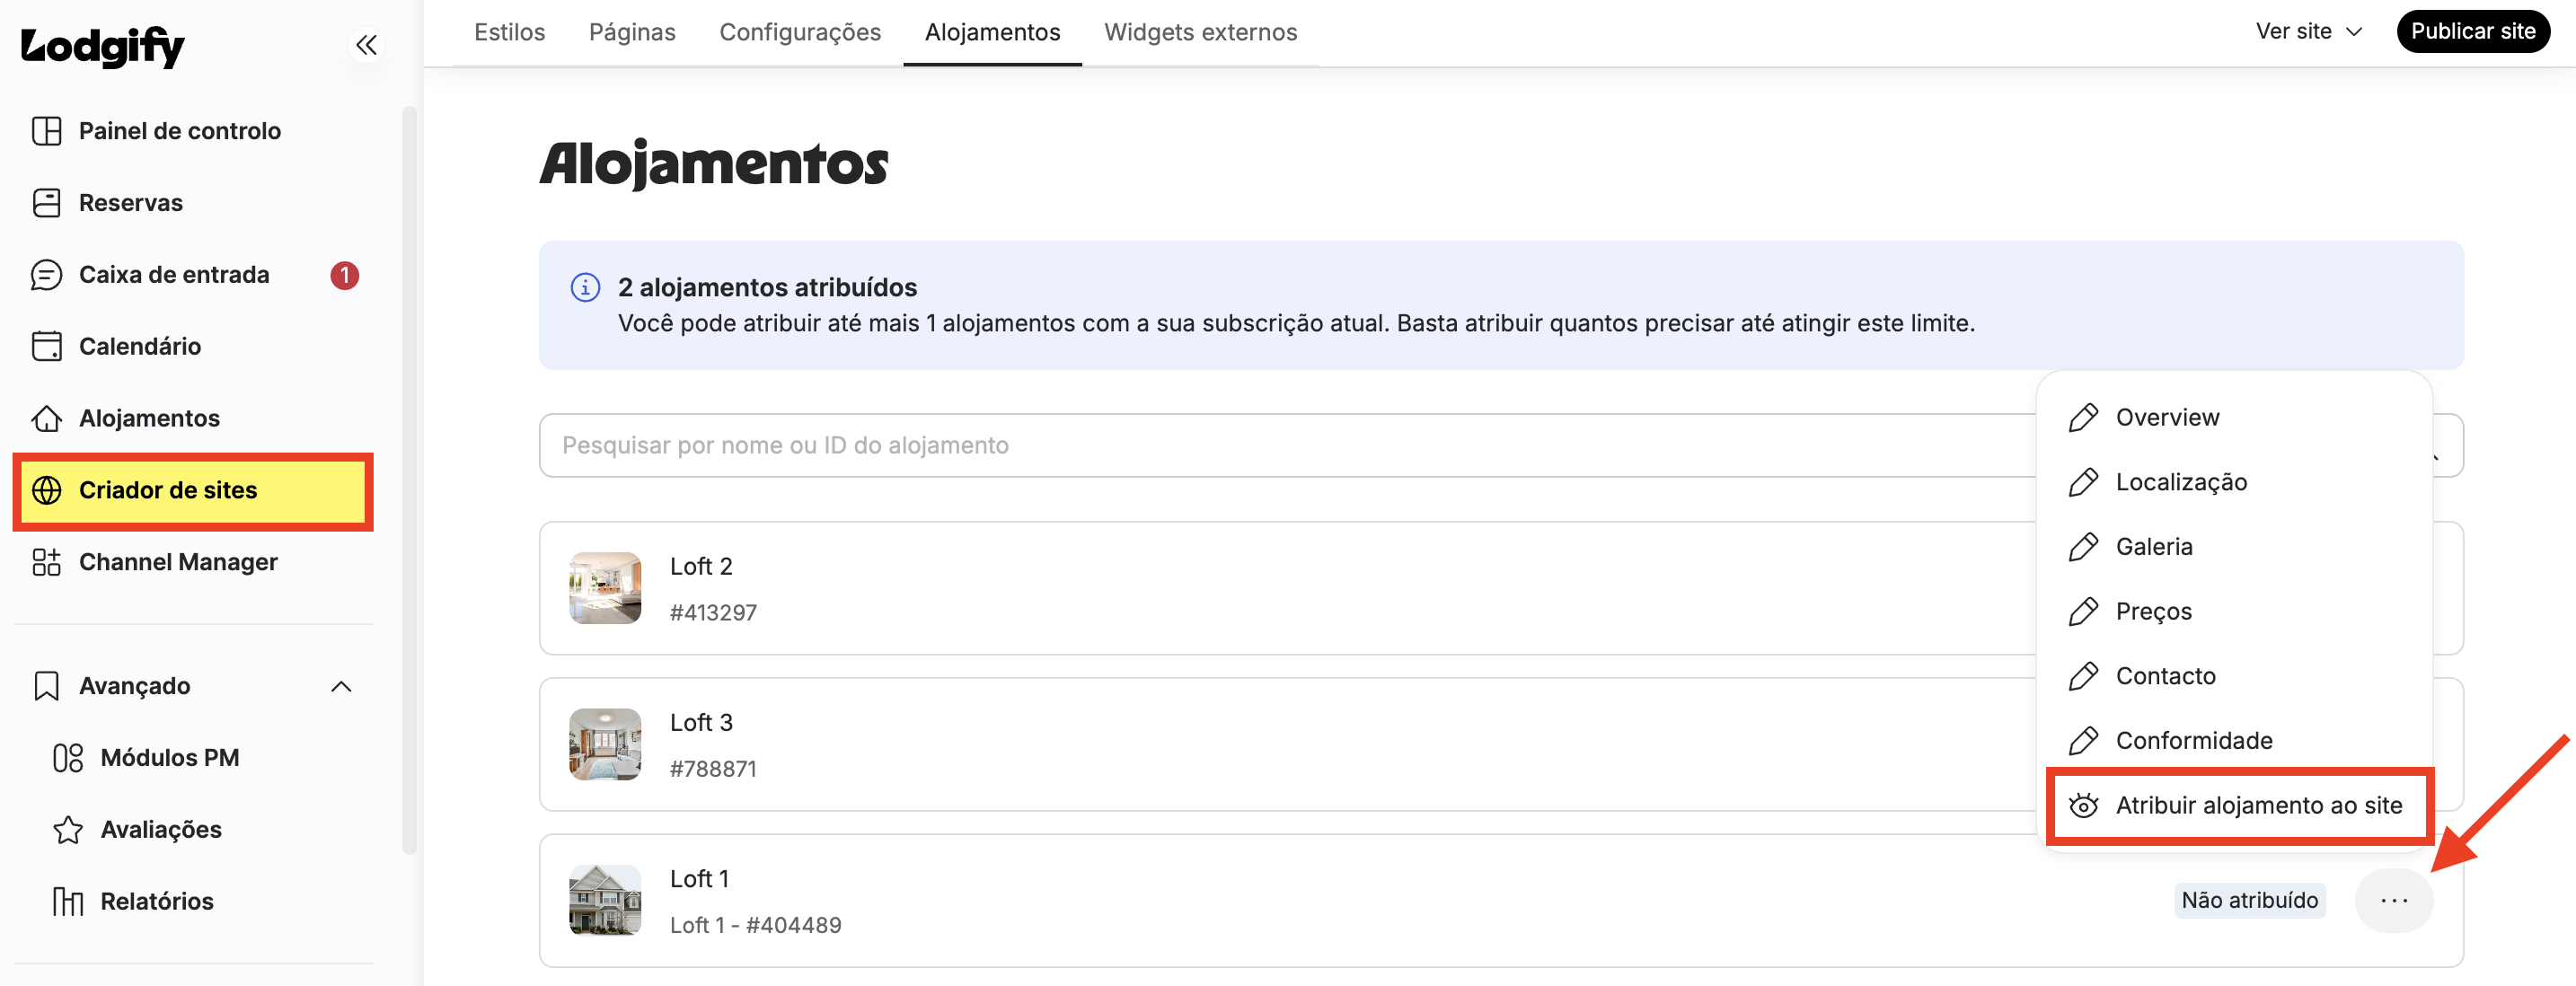
Task: Click the Publicar site button
Action: [2472, 32]
